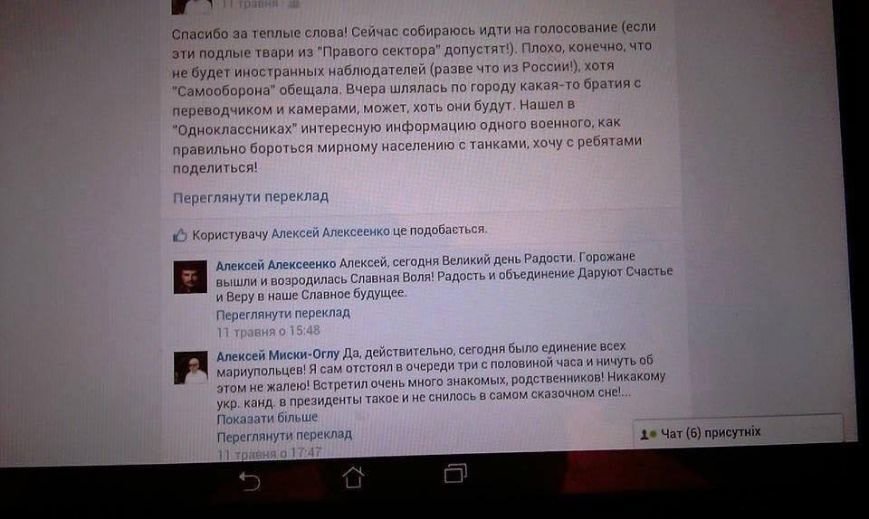The height and width of the screenshot is (519, 869).
Task: Expand comment with Показати більше
Action: 267,418
